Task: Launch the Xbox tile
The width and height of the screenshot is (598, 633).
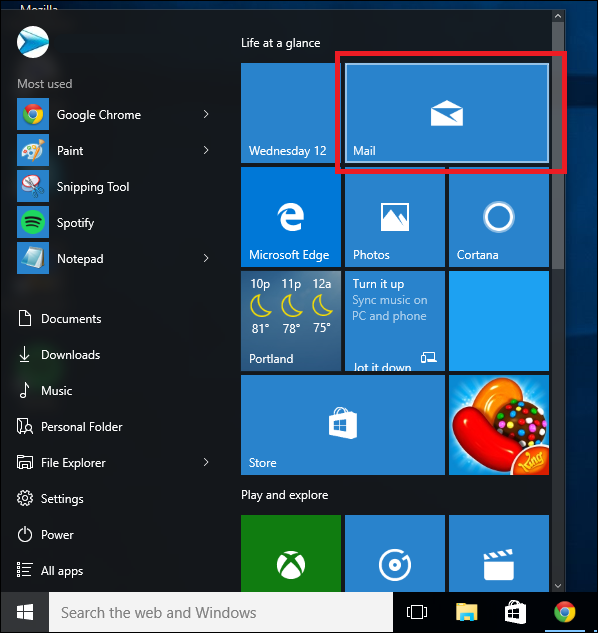Action: coord(291,553)
